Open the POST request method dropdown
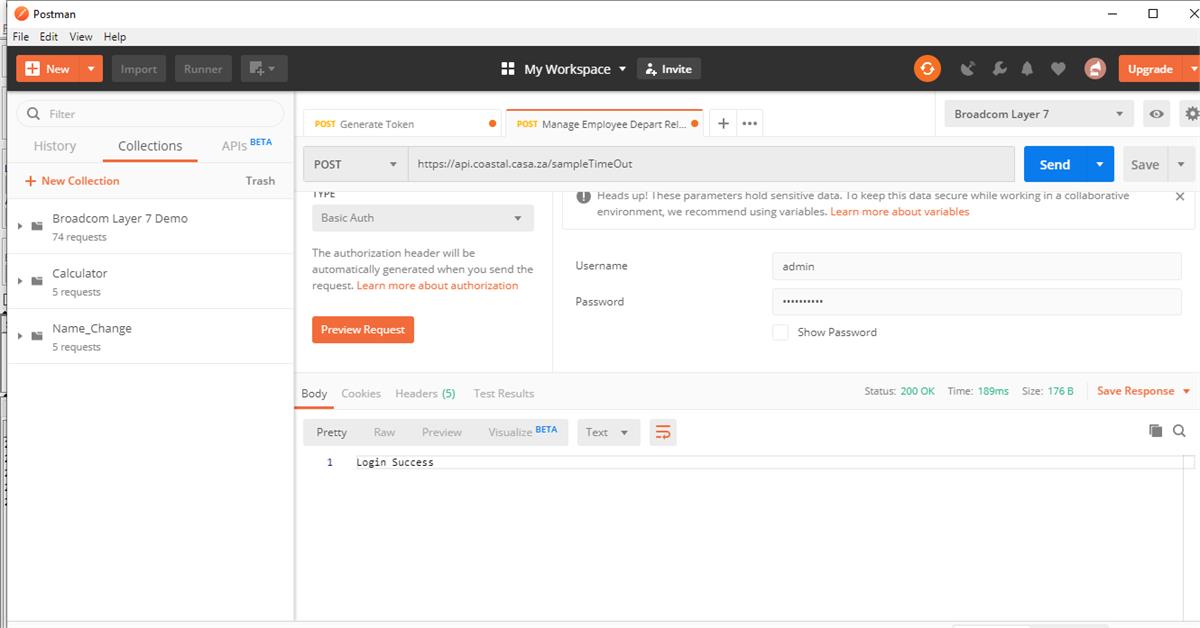The image size is (1200, 628). (x=354, y=163)
